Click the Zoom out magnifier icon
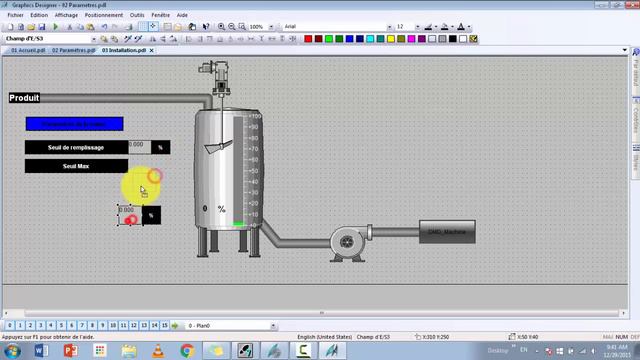 (231, 27)
